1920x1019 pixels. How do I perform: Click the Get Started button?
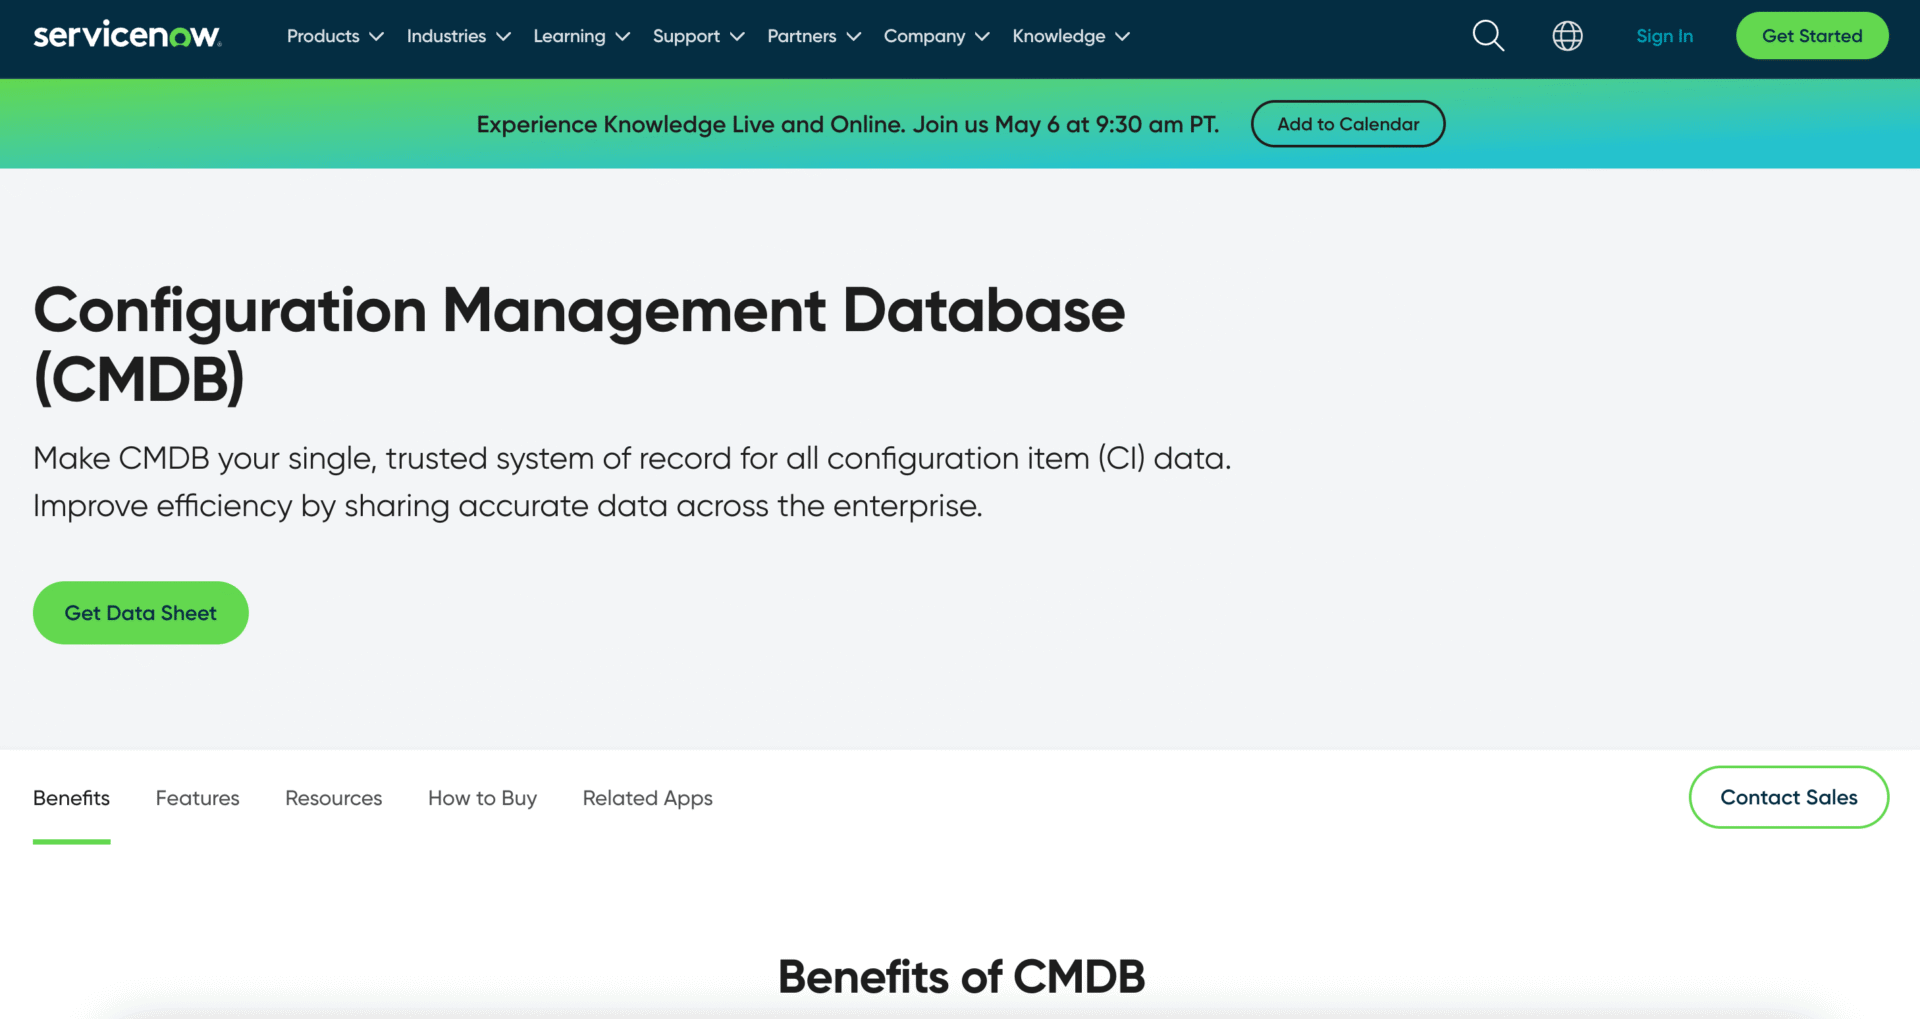pos(1811,35)
